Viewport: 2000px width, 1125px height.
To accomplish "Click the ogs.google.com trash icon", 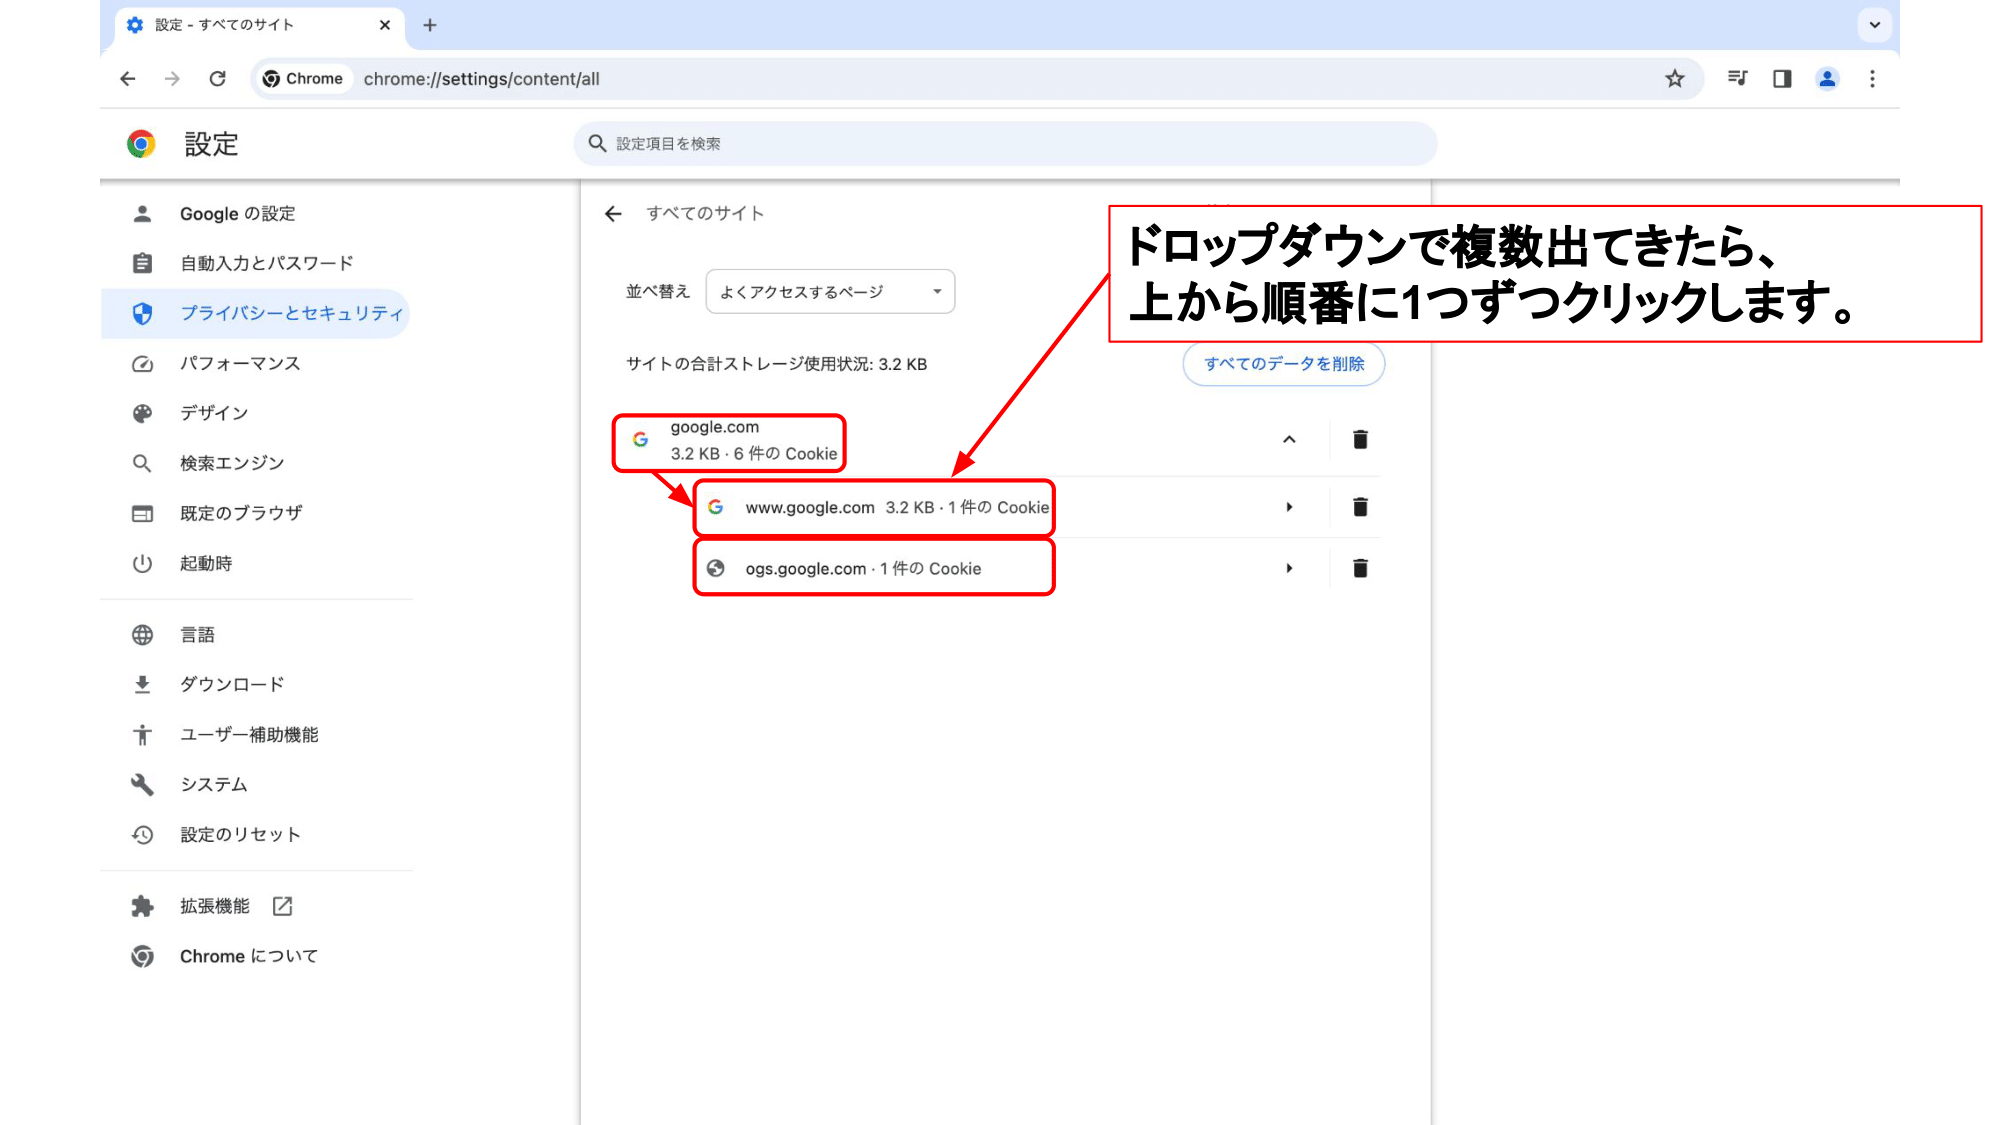I will tap(1359, 567).
